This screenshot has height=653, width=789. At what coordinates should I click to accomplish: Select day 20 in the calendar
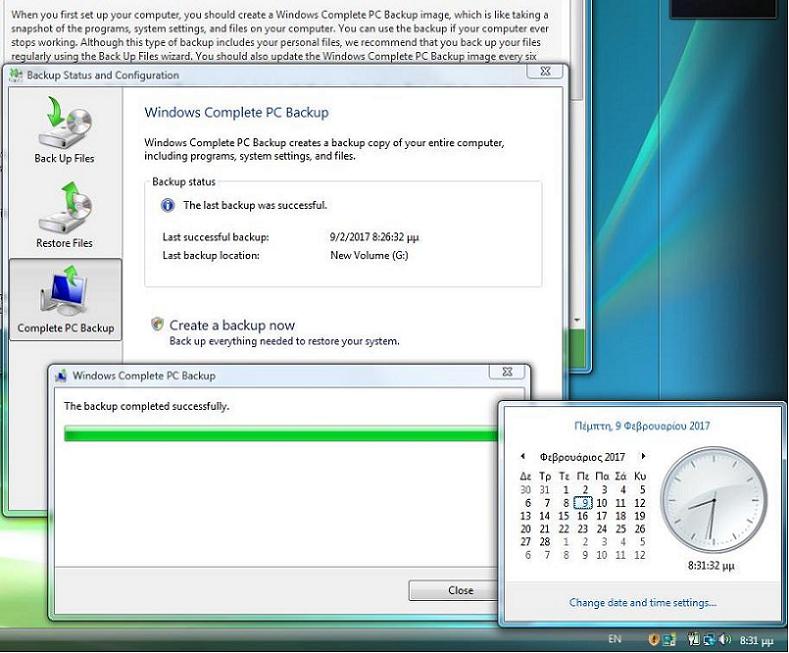click(525, 529)
